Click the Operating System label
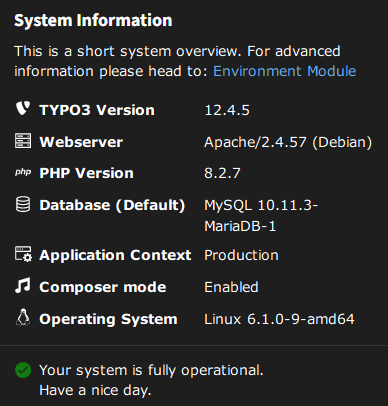 (x=108, y=319)
